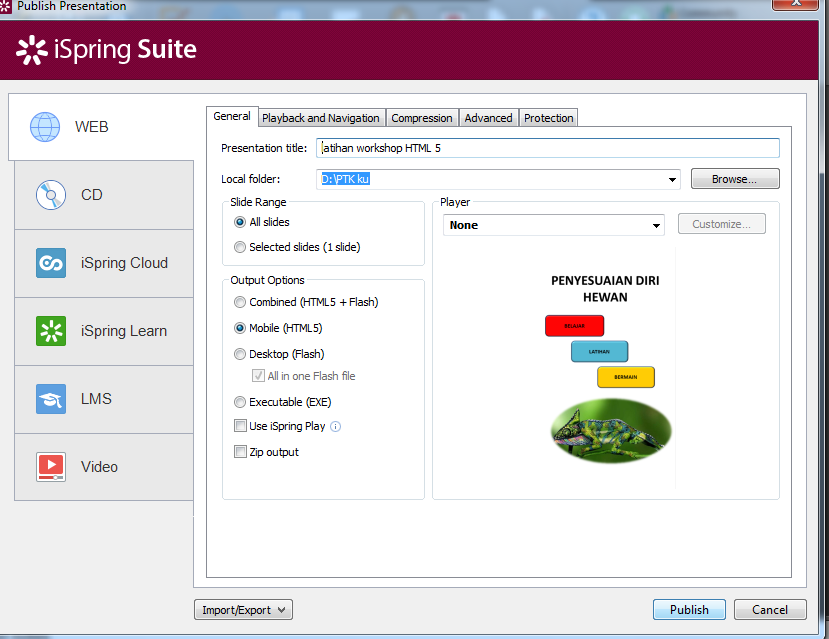Select the WEB globe icon
The height and width of the screenshot is (639, 829).
pyautogui.click(x=45, y=127)
